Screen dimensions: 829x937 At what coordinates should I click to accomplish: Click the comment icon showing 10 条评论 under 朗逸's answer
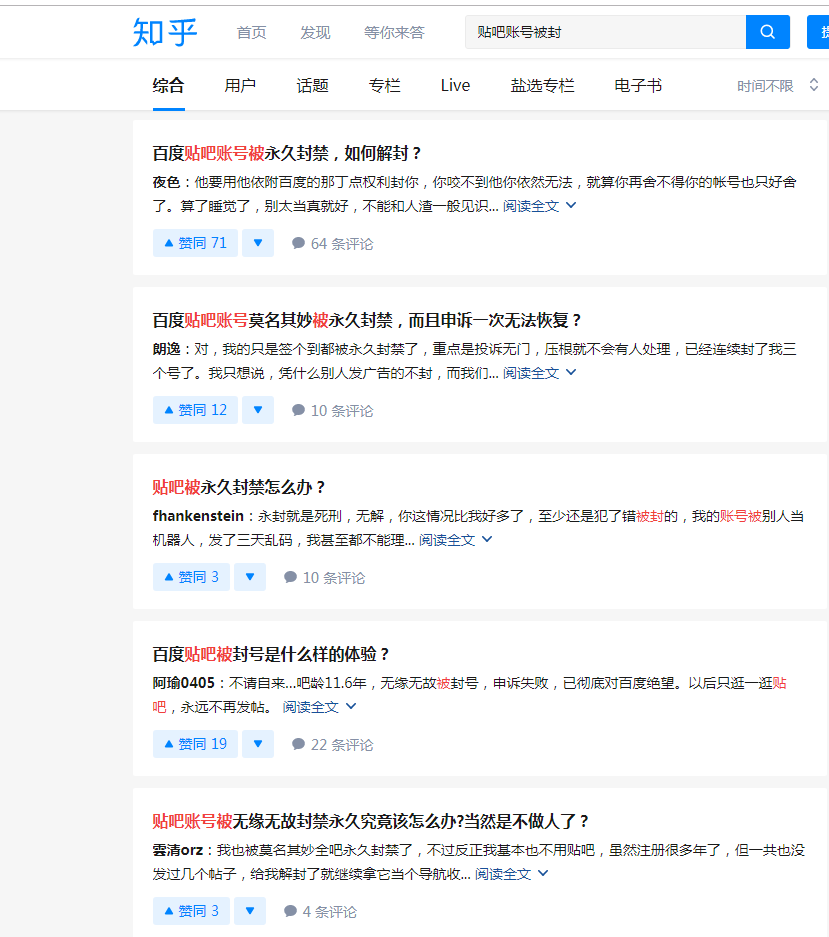pyautogui.click(x=298, y=409)
